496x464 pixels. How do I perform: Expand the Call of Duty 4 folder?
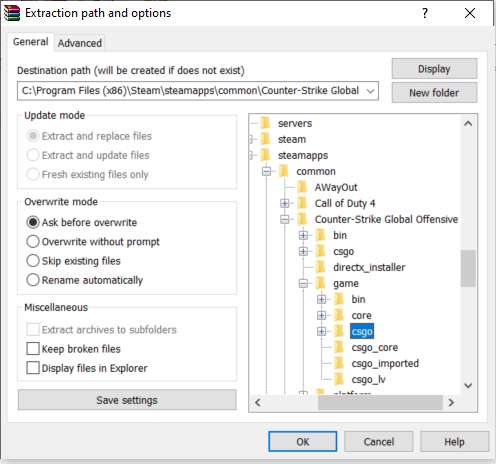[x=285, y=203]
